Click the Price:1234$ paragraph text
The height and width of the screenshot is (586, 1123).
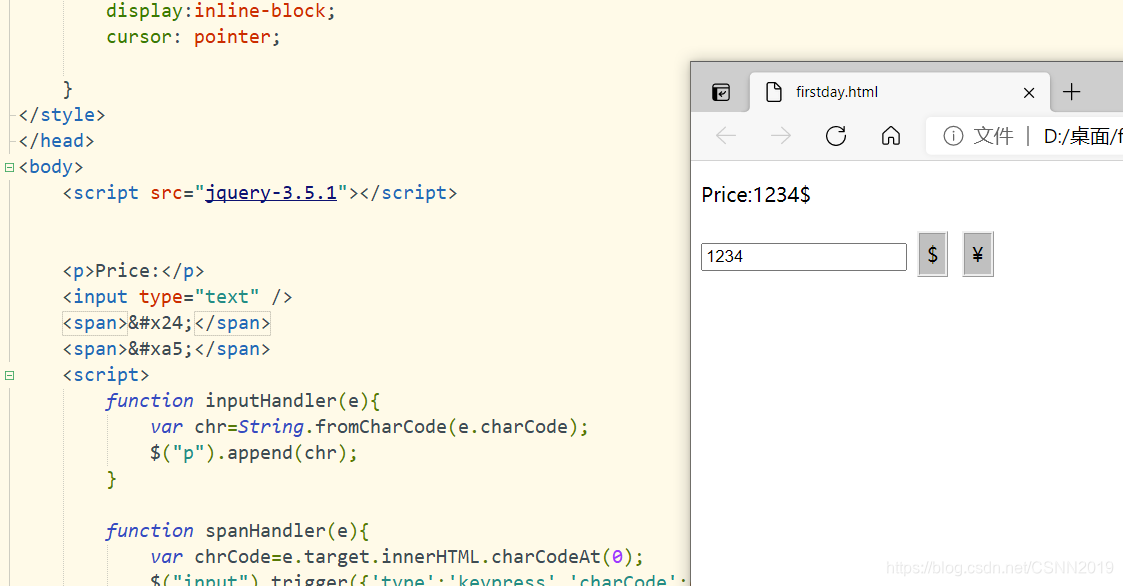point(756,195)
